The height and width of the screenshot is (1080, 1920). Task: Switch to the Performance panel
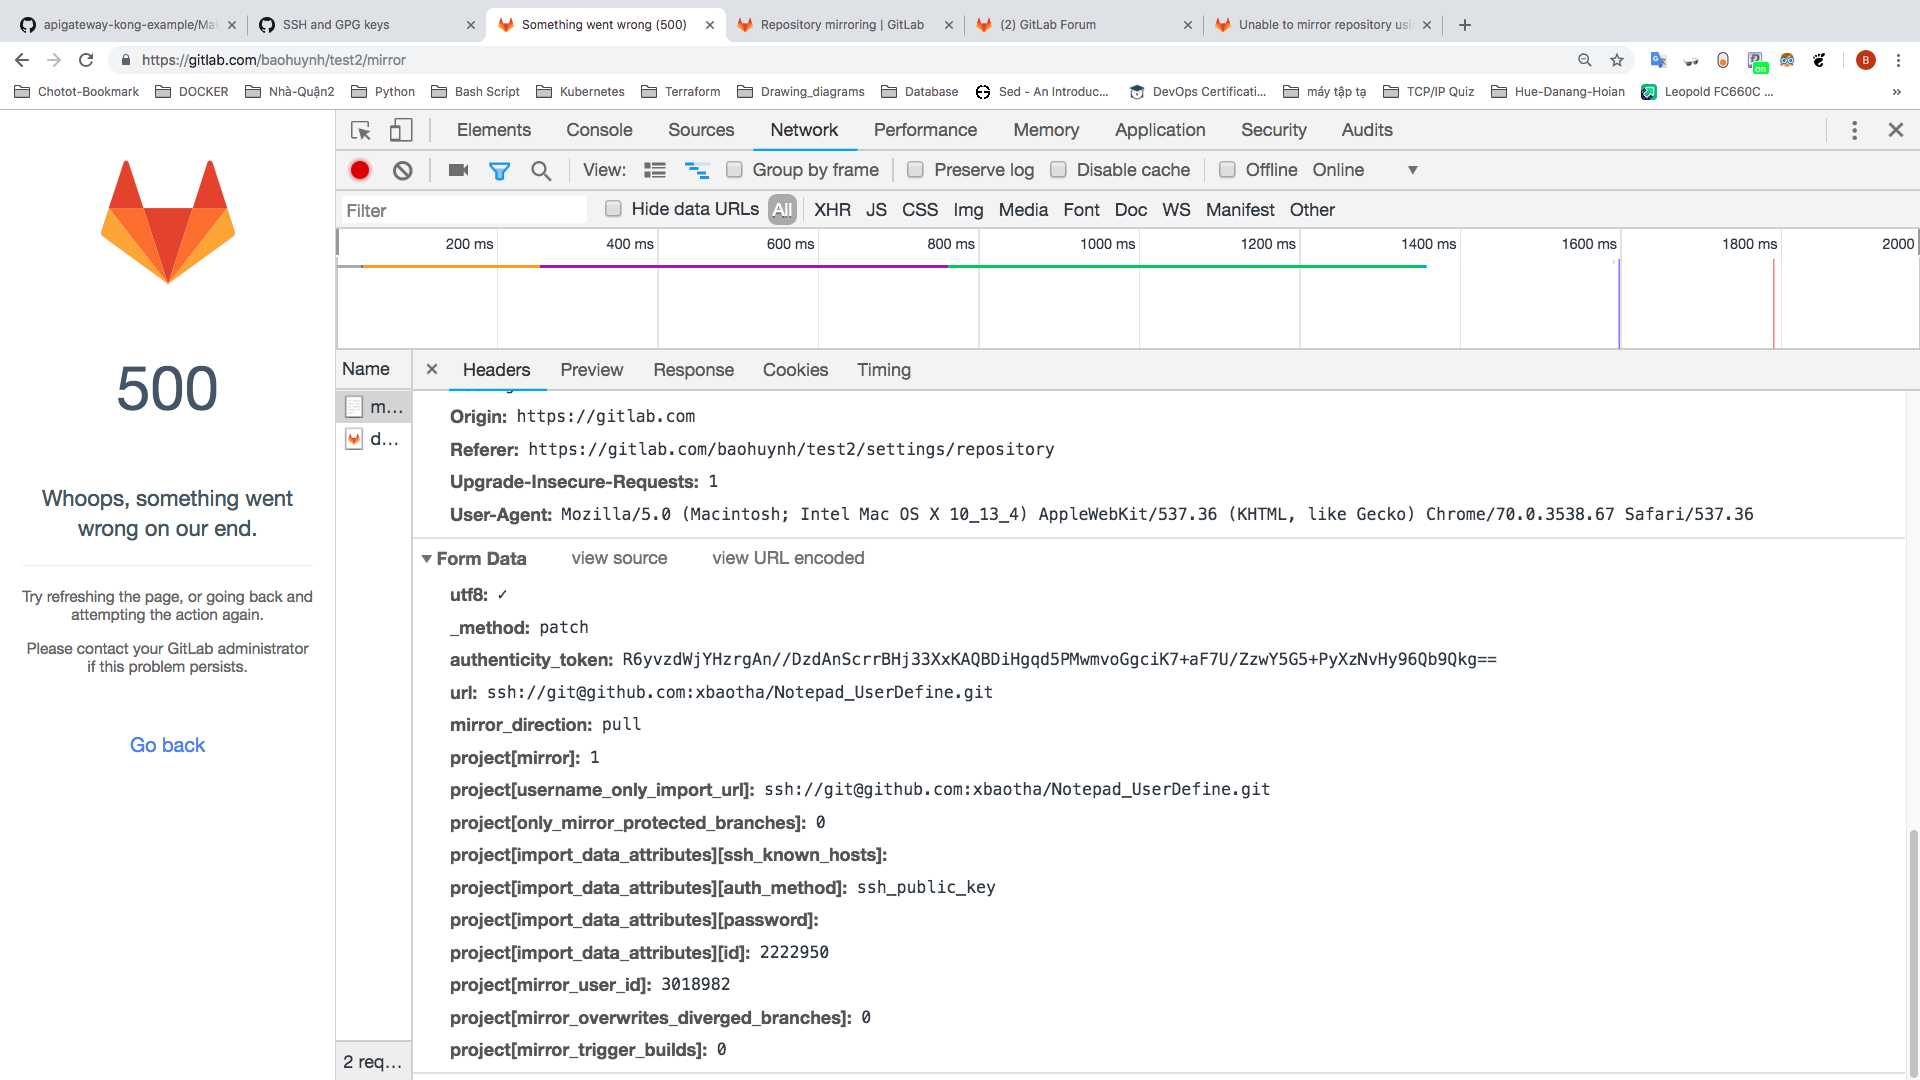[x=925, y=130]
